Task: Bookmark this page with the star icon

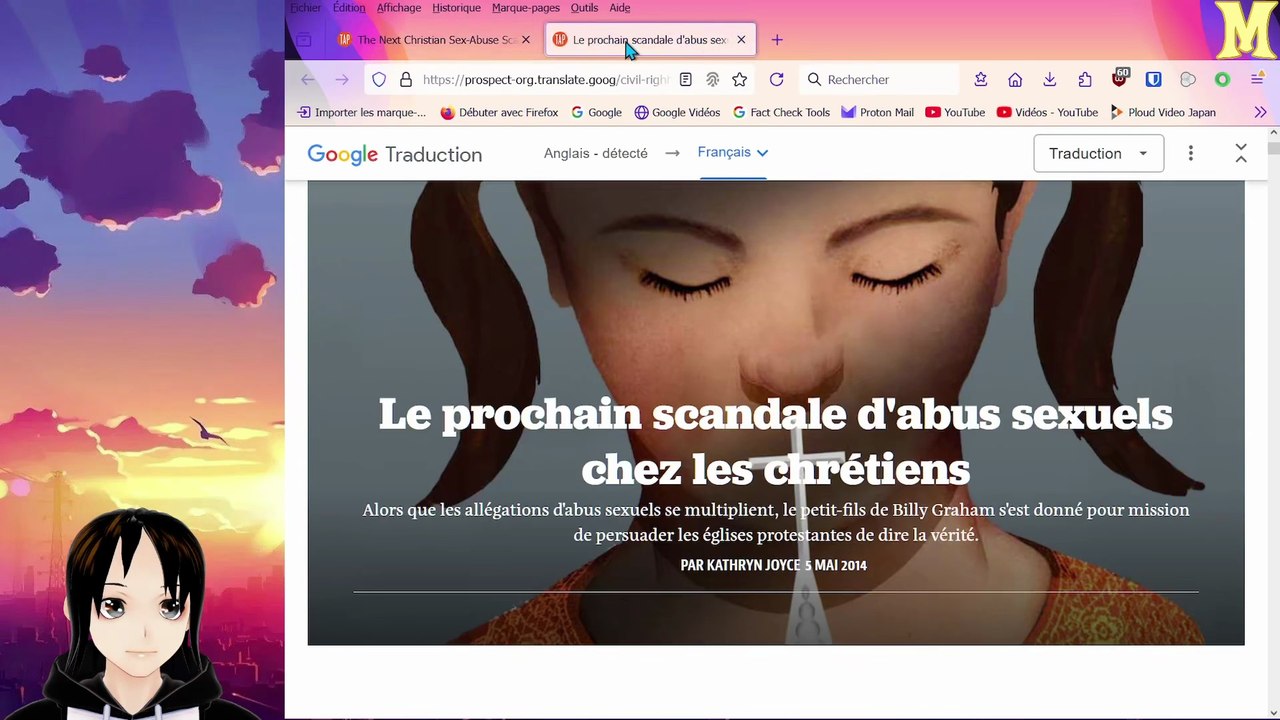Action: [740, 79]
